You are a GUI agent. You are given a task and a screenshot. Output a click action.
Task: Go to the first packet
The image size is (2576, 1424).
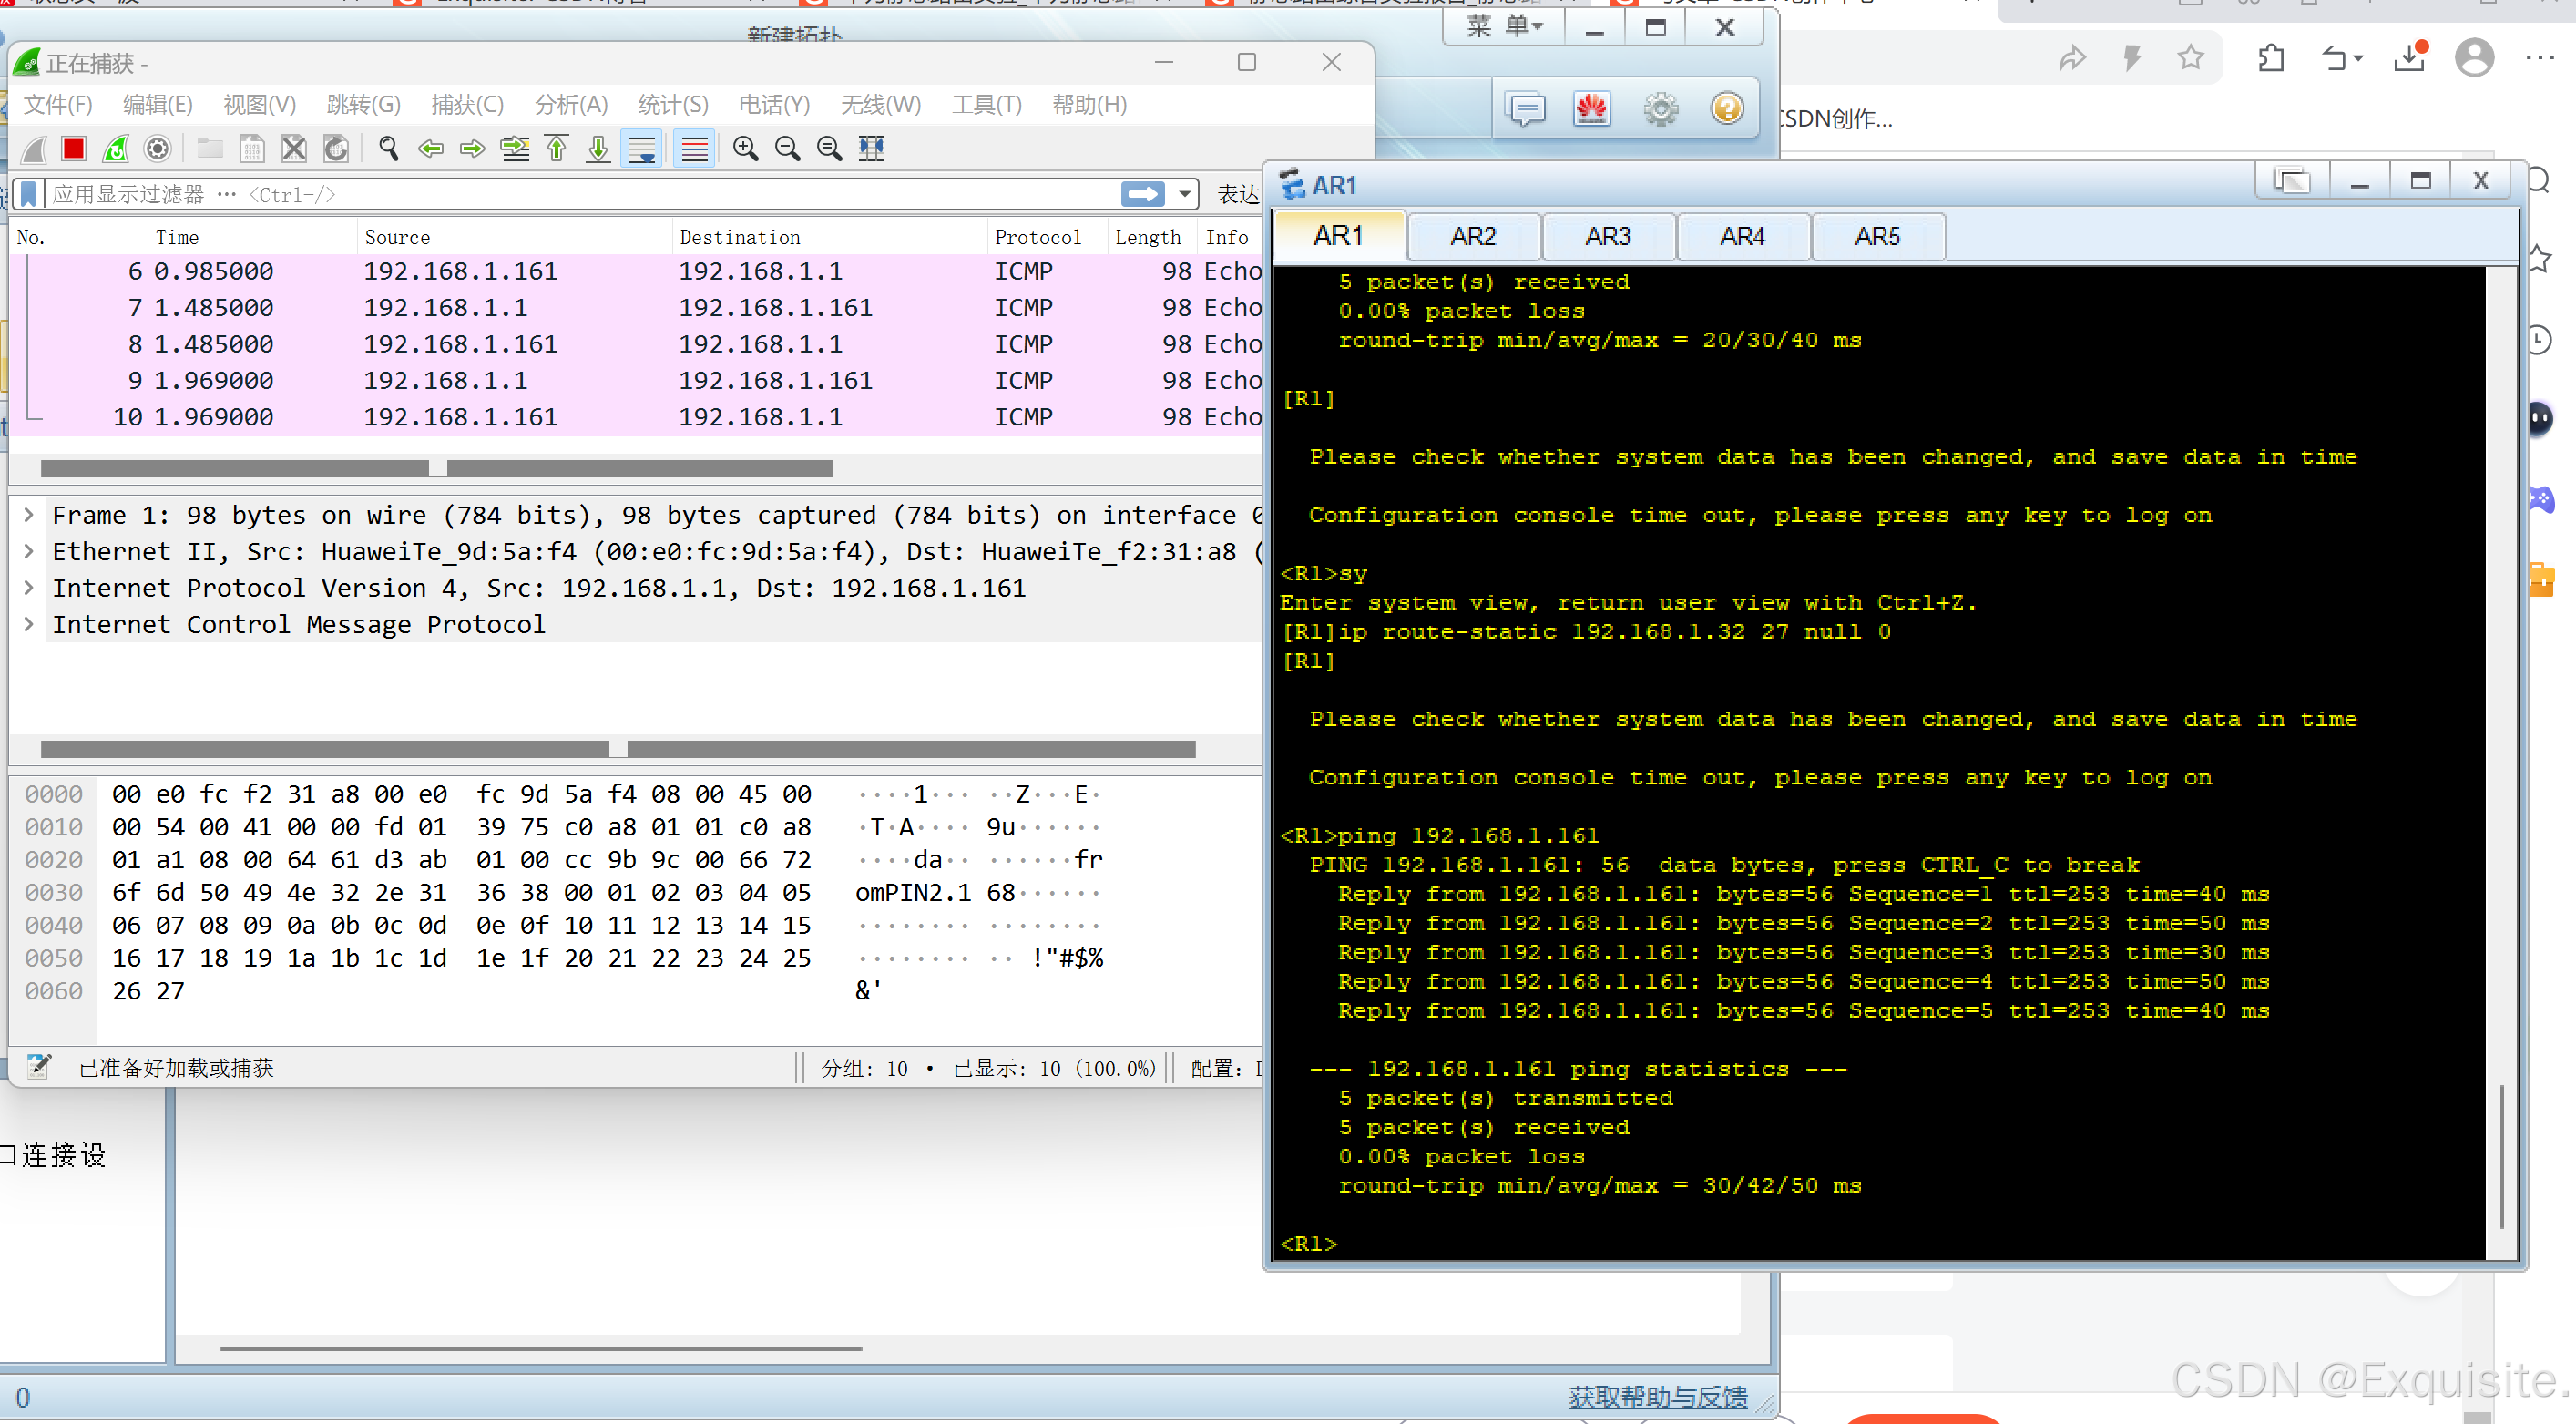(x=557, y=149)
